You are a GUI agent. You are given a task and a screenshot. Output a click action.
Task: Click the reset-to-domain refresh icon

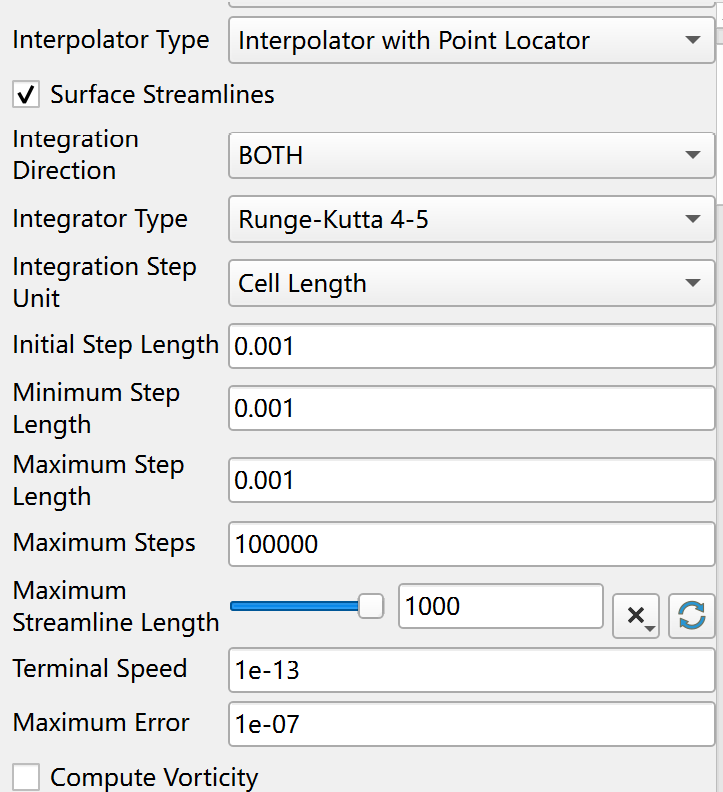click(x=691, y=615)
